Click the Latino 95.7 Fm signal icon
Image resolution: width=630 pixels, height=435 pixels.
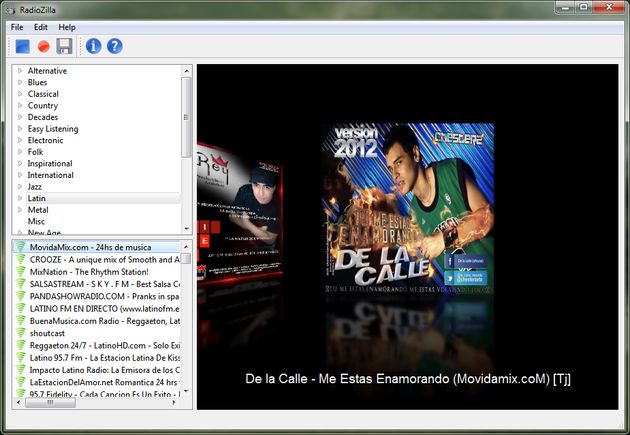(x=20, y=357)
